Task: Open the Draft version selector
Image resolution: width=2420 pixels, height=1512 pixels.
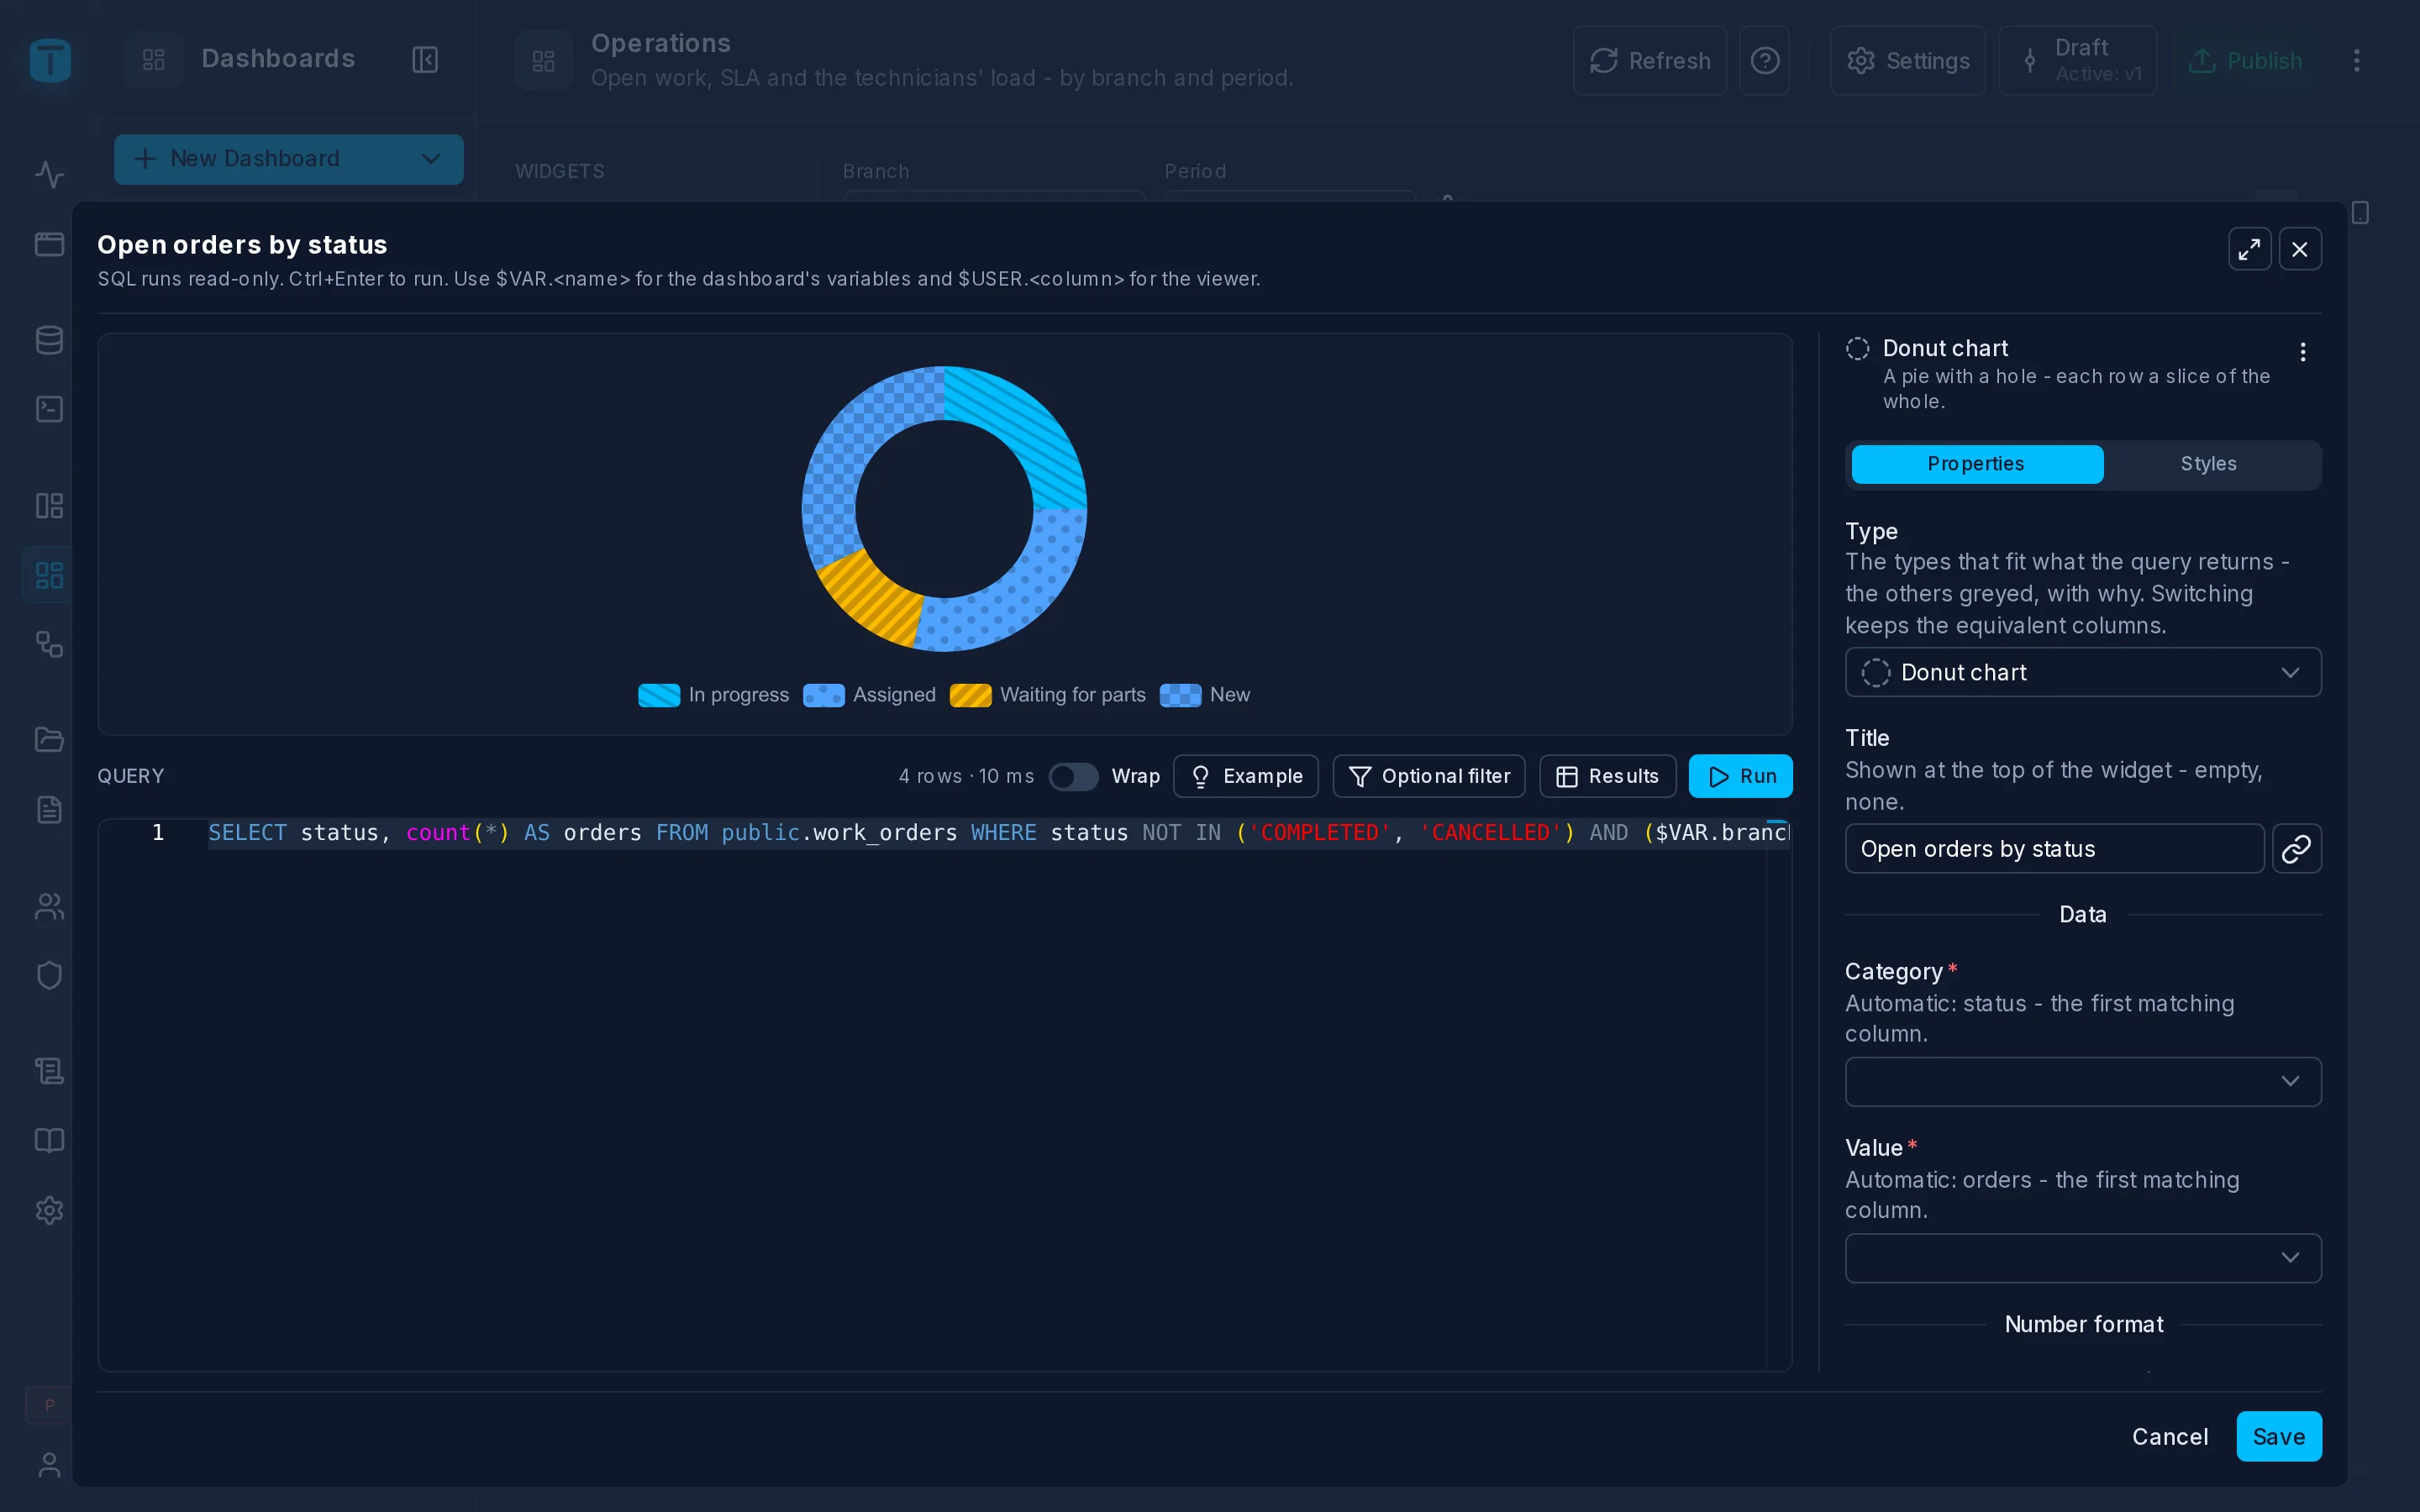Action: click(x=2077, y=61)
